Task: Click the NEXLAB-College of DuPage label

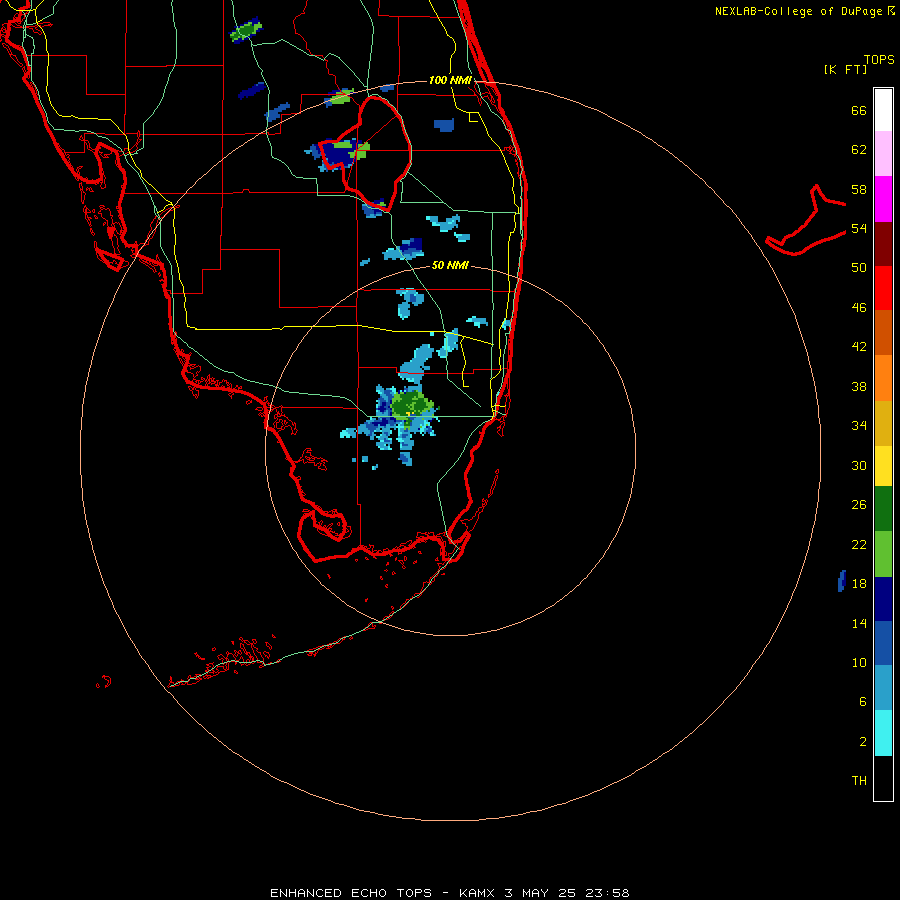Action: pos(805,11)
